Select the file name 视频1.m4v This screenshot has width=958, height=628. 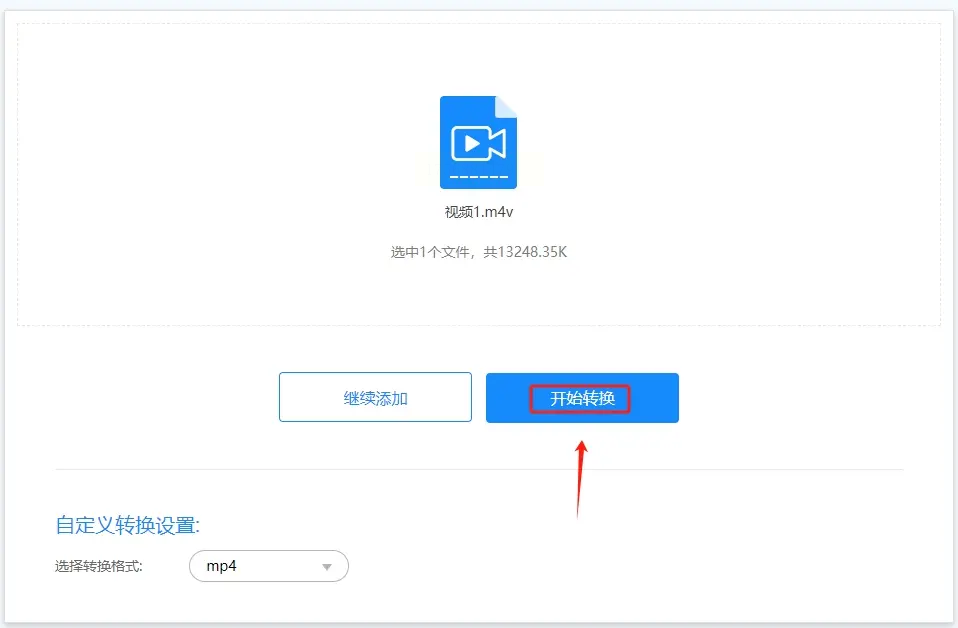pyautogui.click(x=478, y=212)
